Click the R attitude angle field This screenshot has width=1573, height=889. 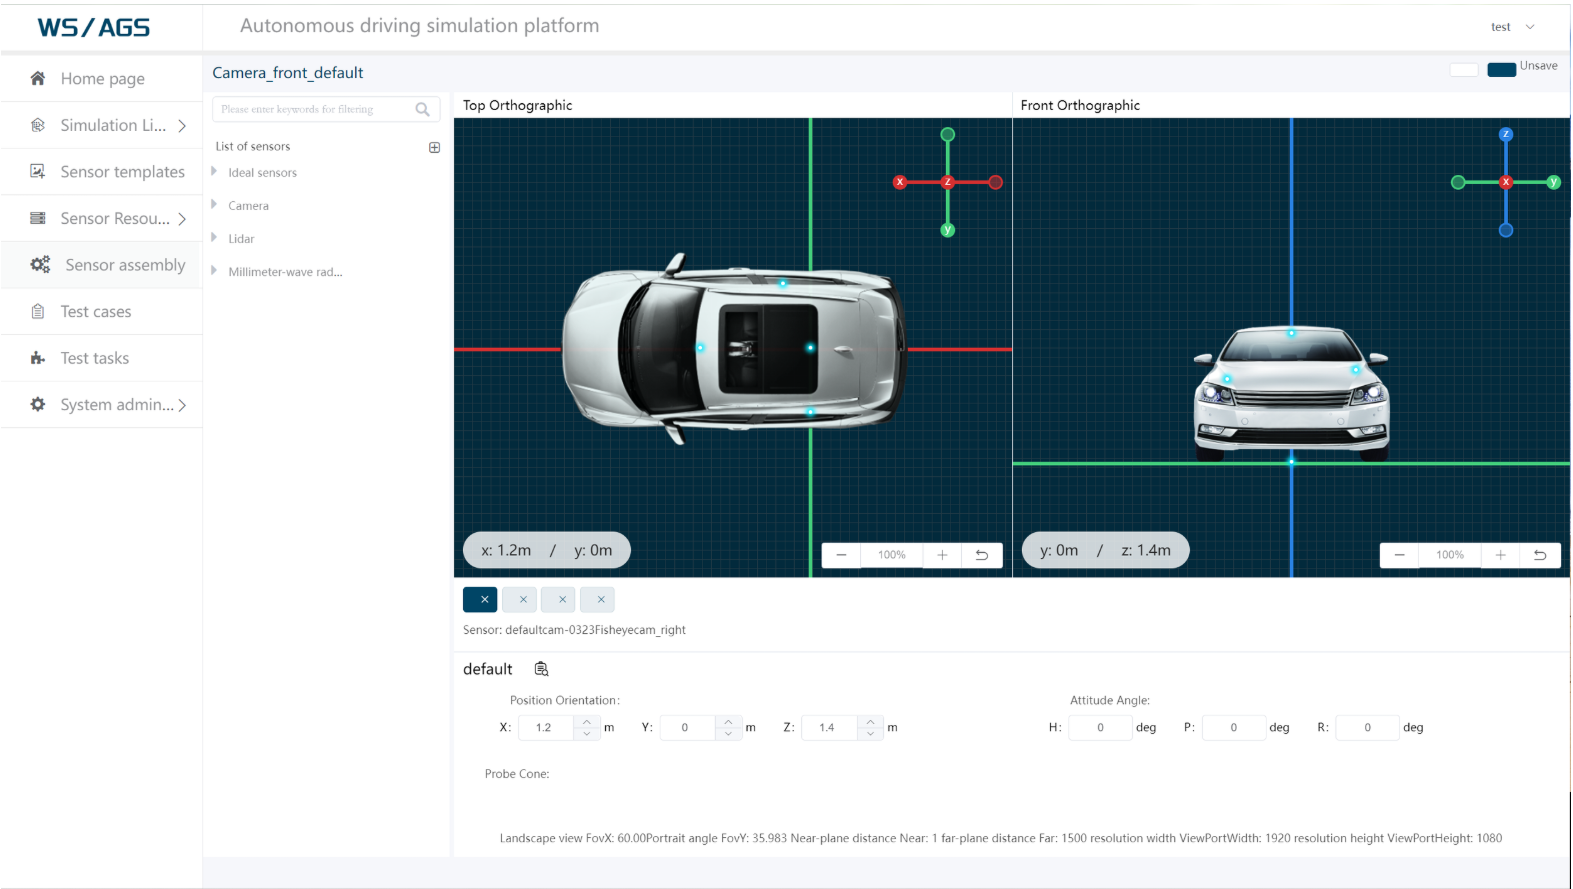1367,727
